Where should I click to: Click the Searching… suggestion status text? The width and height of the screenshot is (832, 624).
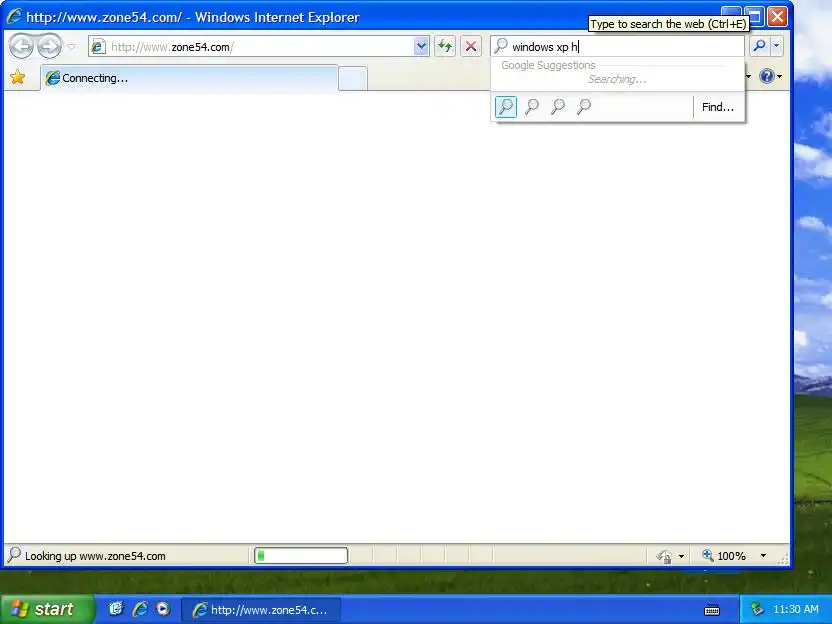coord(617,80)
